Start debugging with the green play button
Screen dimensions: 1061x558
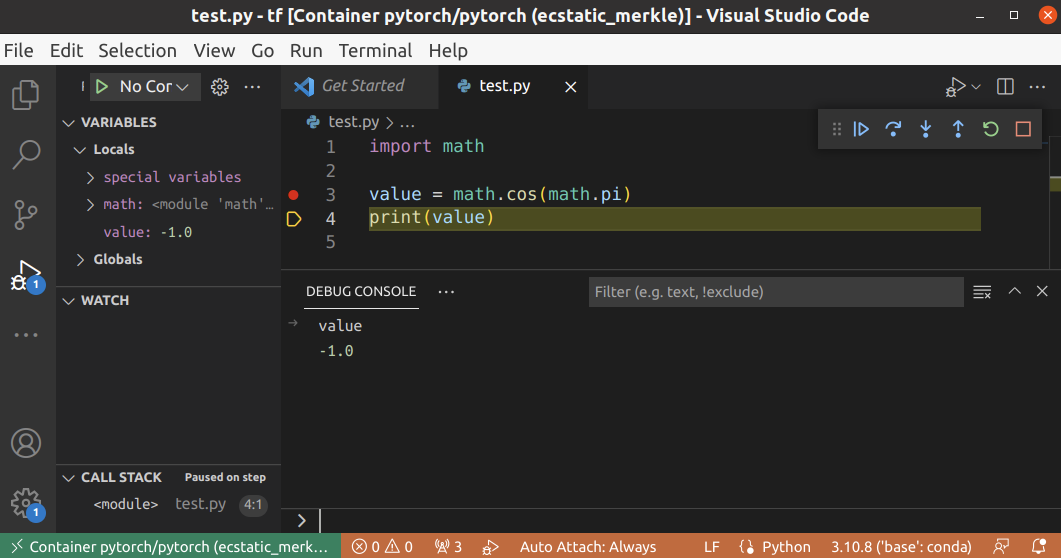tap(102, 87)
